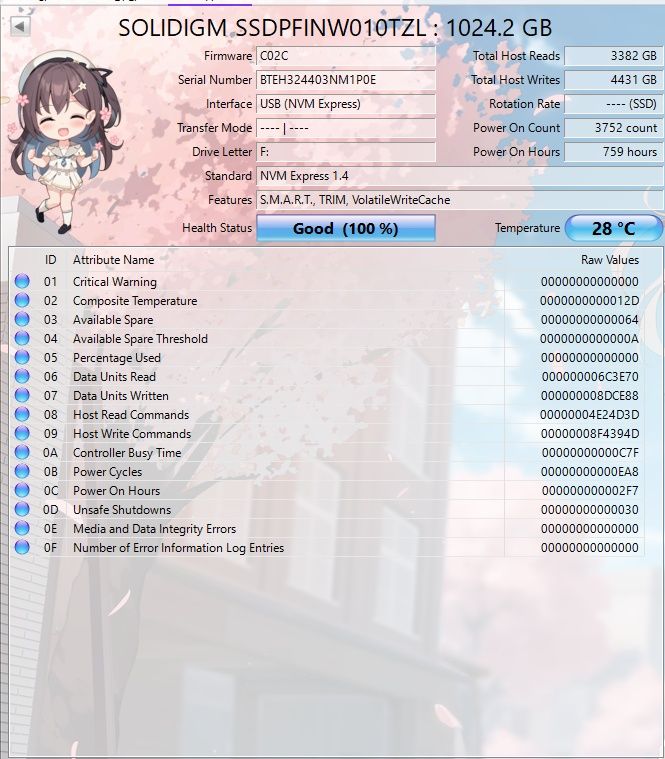
Task: Click raw value 0000000000000A
Action: (x=589, y=339)
